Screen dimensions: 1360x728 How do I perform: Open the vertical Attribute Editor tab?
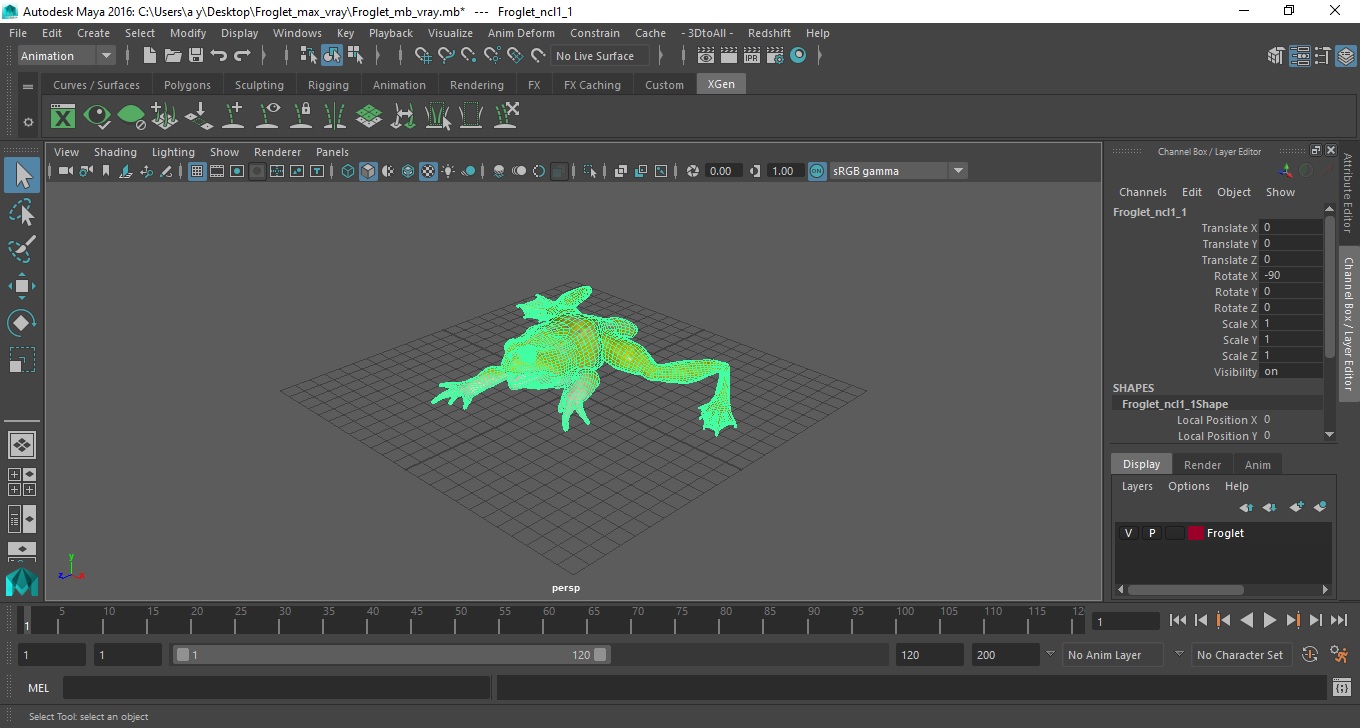(1348, 192)
